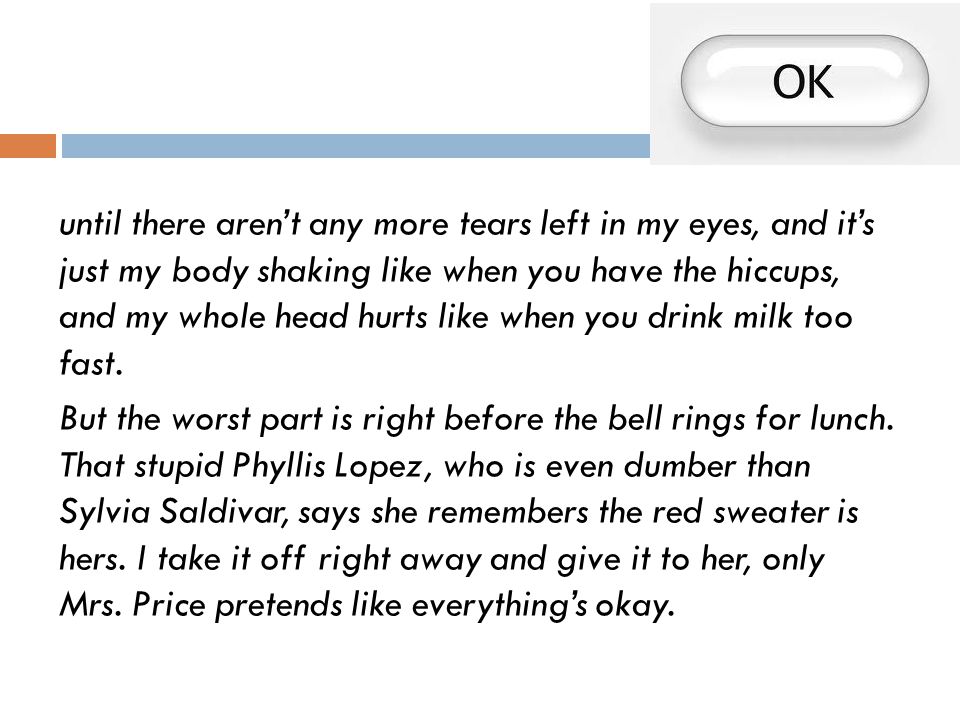
Task: Click the word "until" starting the passage
Action: pyautogui.click(x=90, y=223)
